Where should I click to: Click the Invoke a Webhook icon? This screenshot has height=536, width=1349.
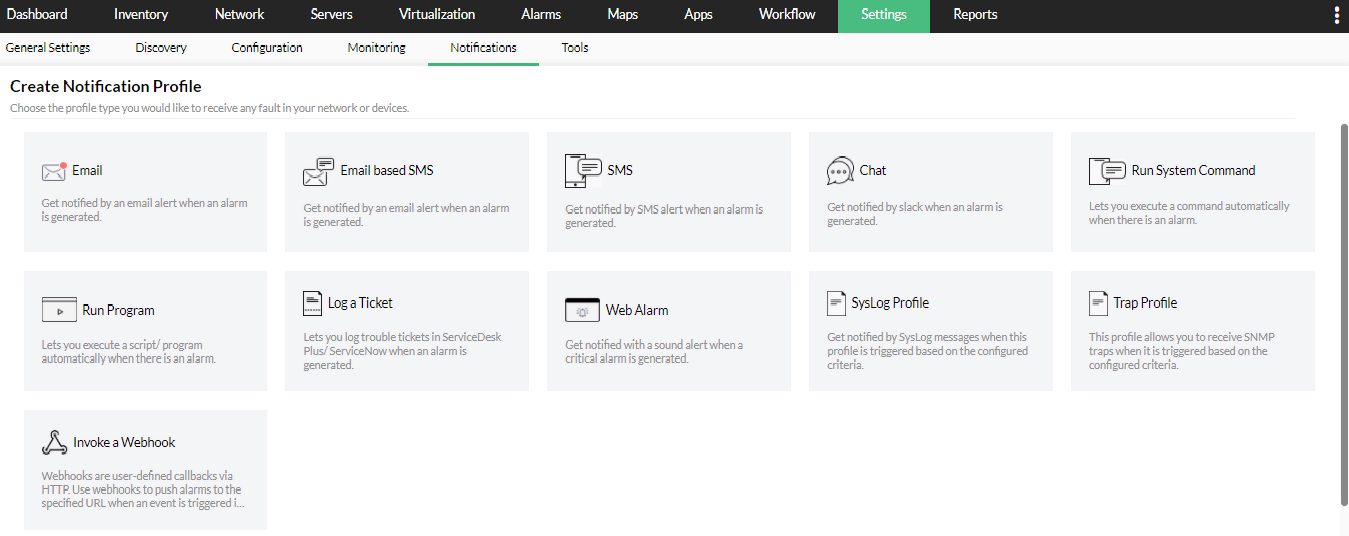click(54, 442)
